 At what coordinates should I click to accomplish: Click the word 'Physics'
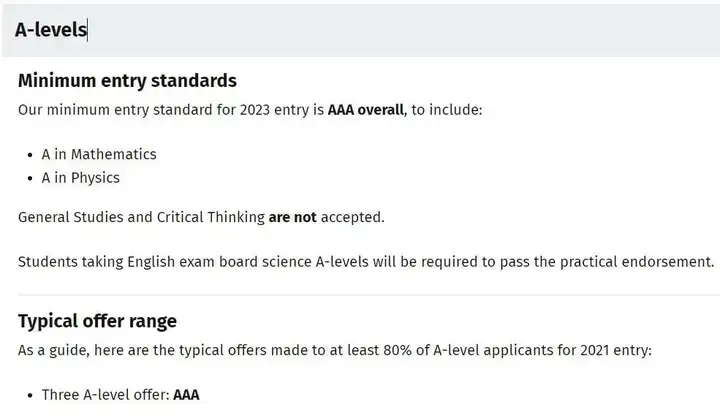tap(95, 178)
